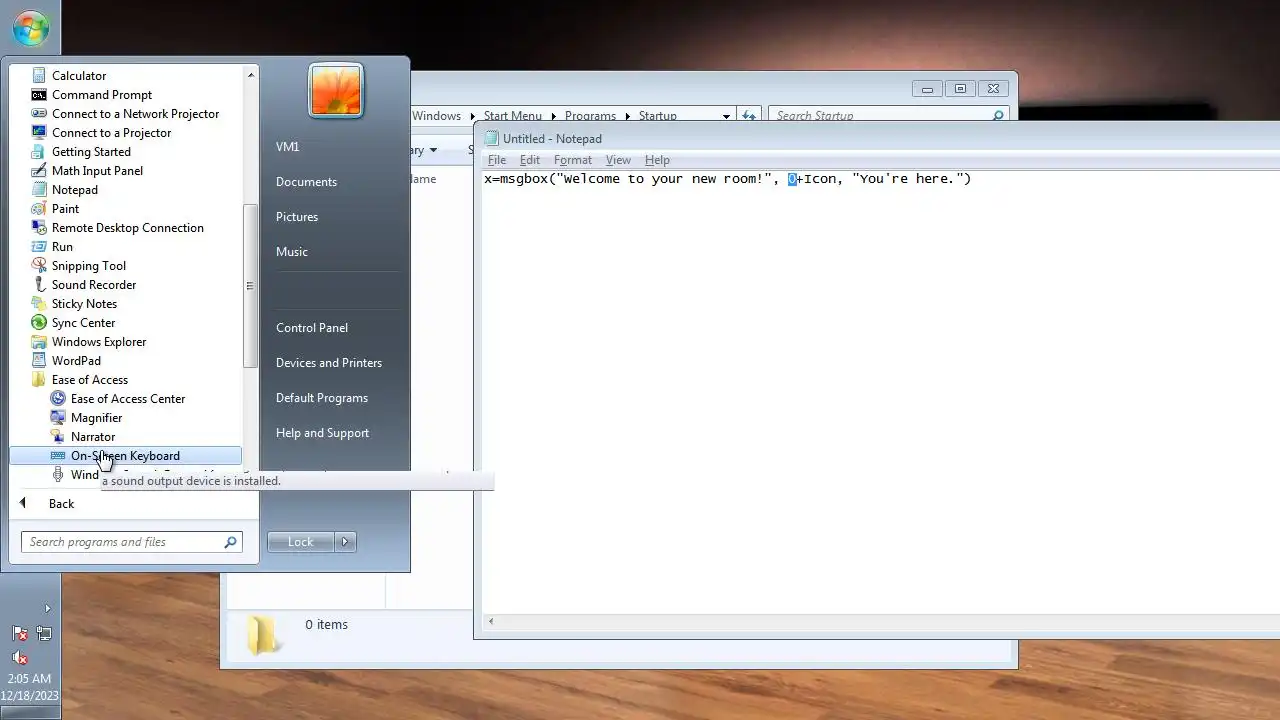This screenshot has height=720, width=1280.
Task: Select Connect to a Network Projector
Action: pyautogui.click(x=135, y=114)
